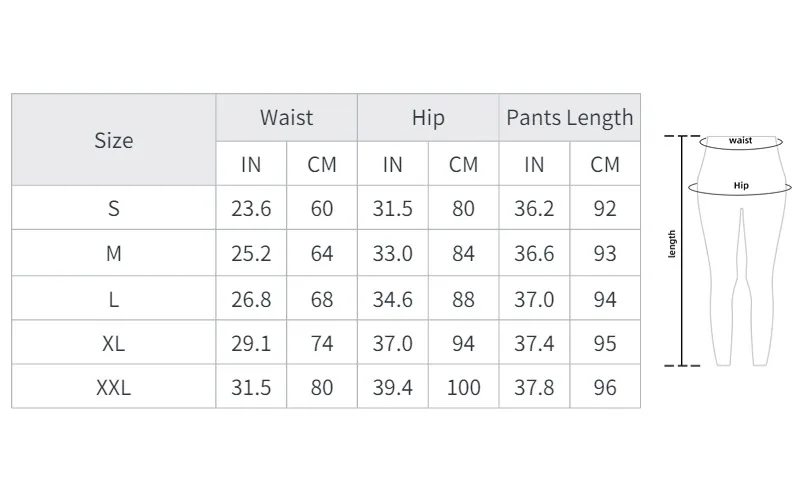800x500 pixels.
Task: Click the Pants Length column header
Action: click(569, 117)
